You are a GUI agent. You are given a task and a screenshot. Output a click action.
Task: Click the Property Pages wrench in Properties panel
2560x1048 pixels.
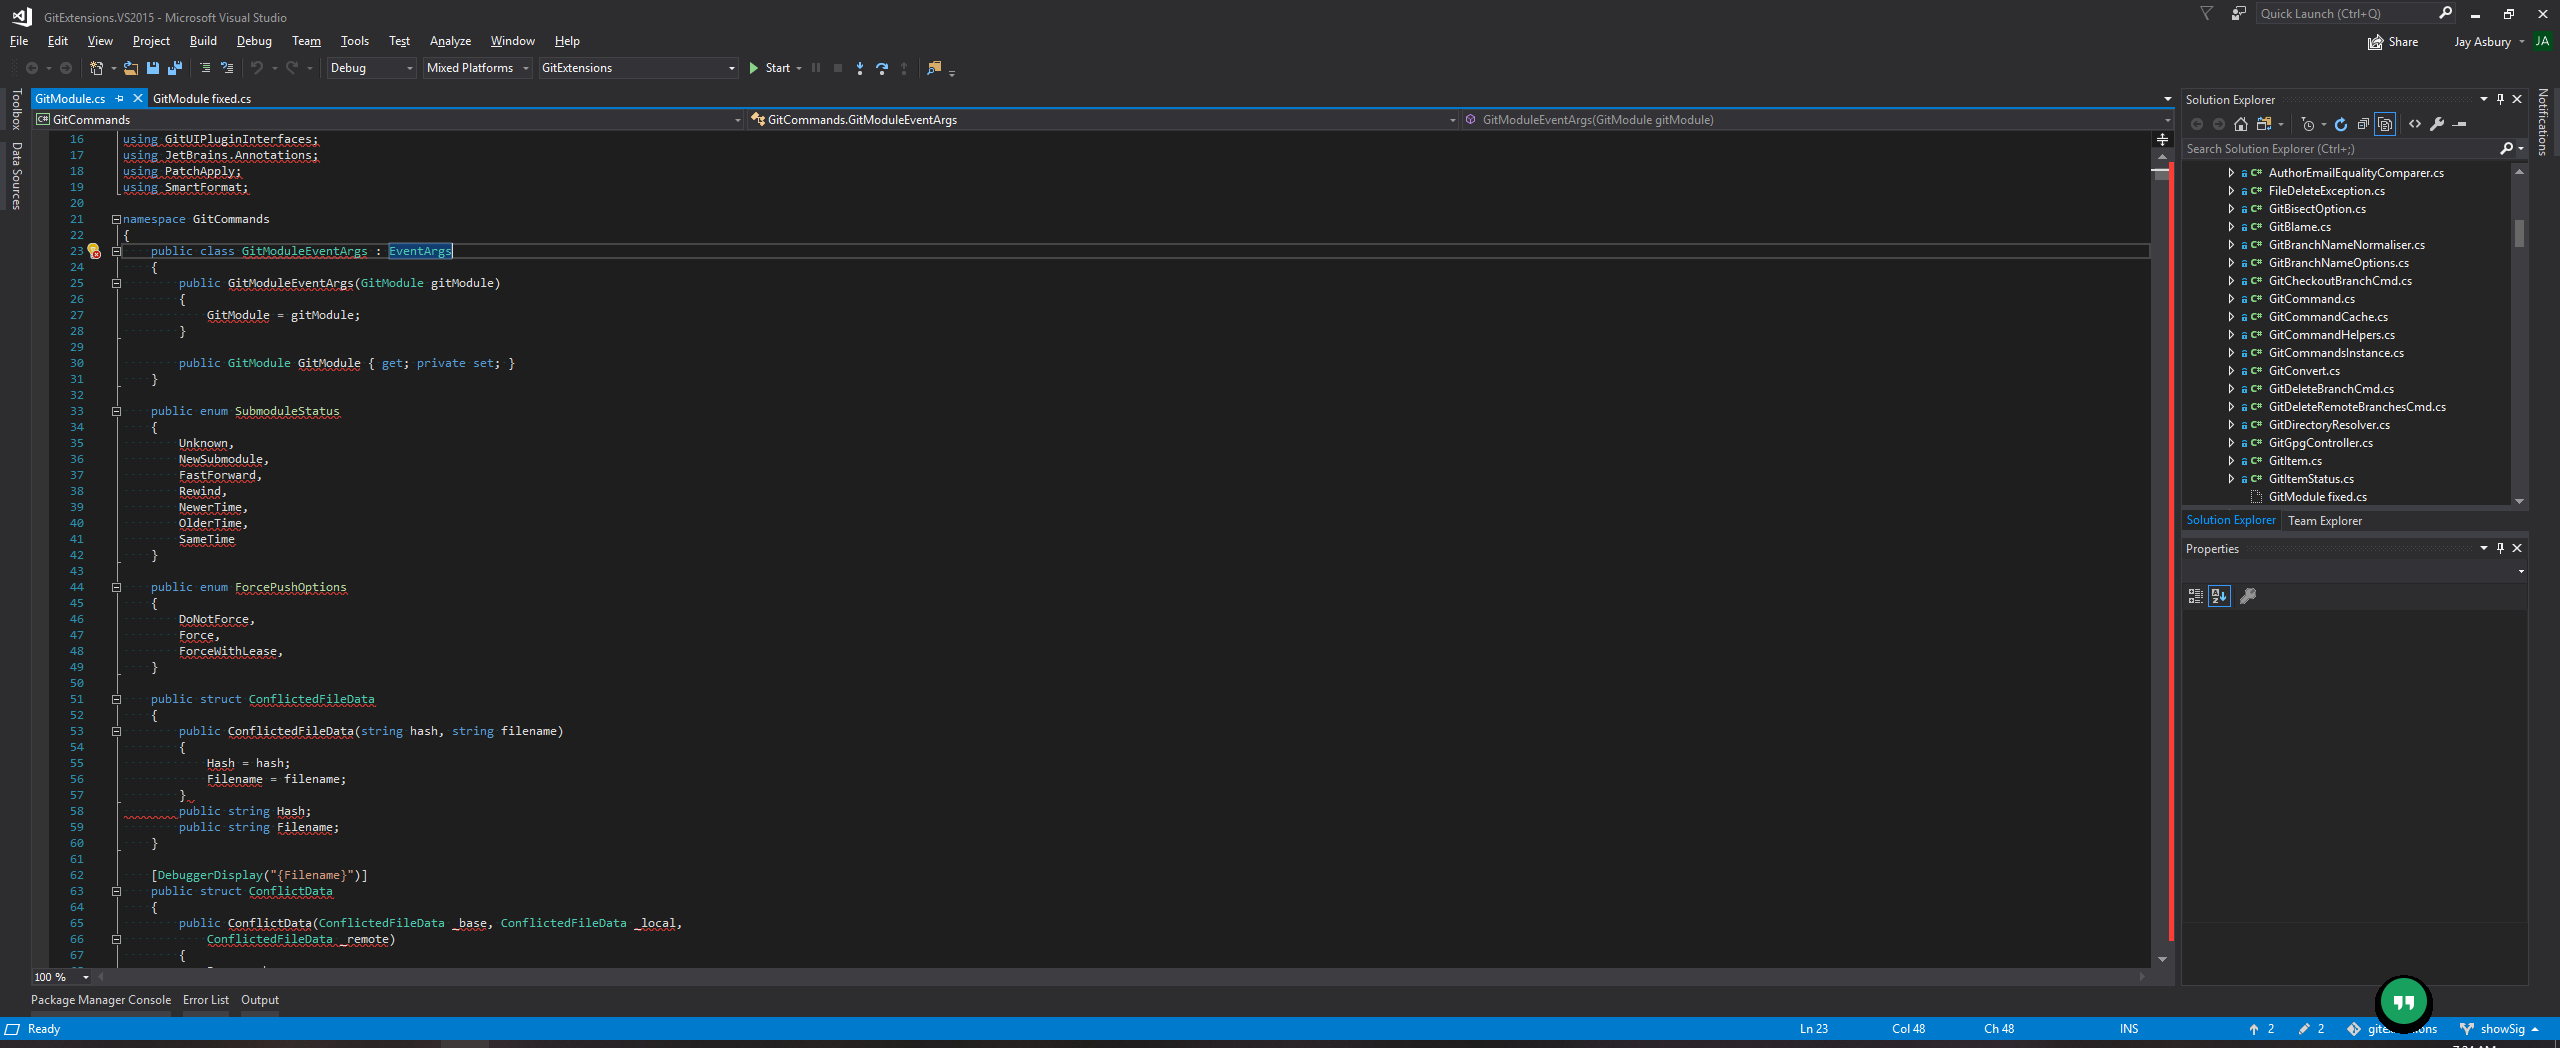point(2248,596)
